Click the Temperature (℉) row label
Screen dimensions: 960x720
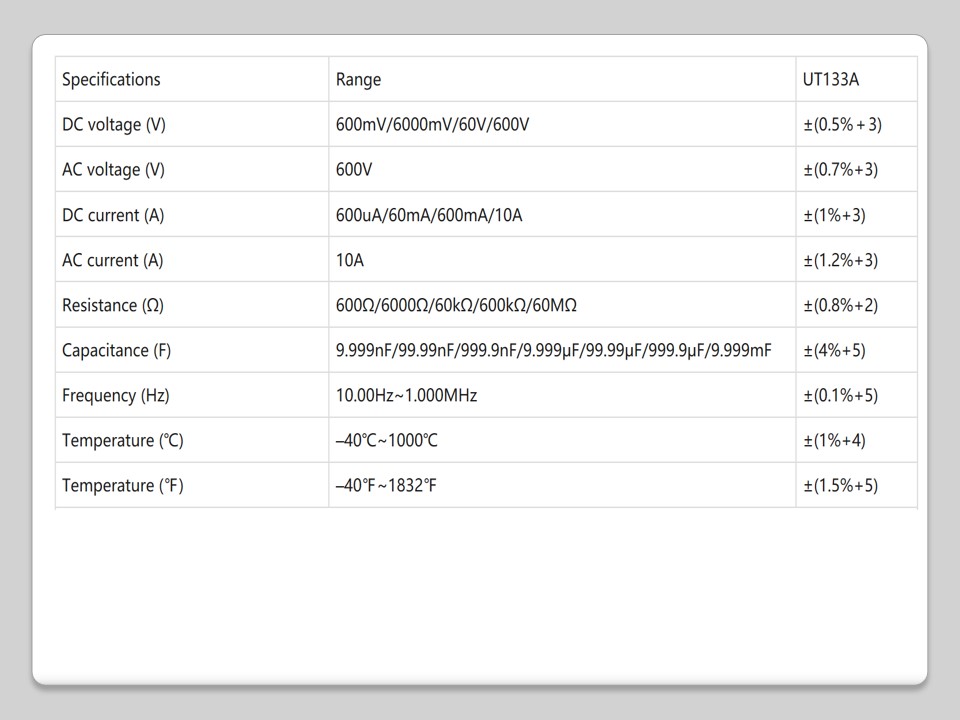point(123,485)
